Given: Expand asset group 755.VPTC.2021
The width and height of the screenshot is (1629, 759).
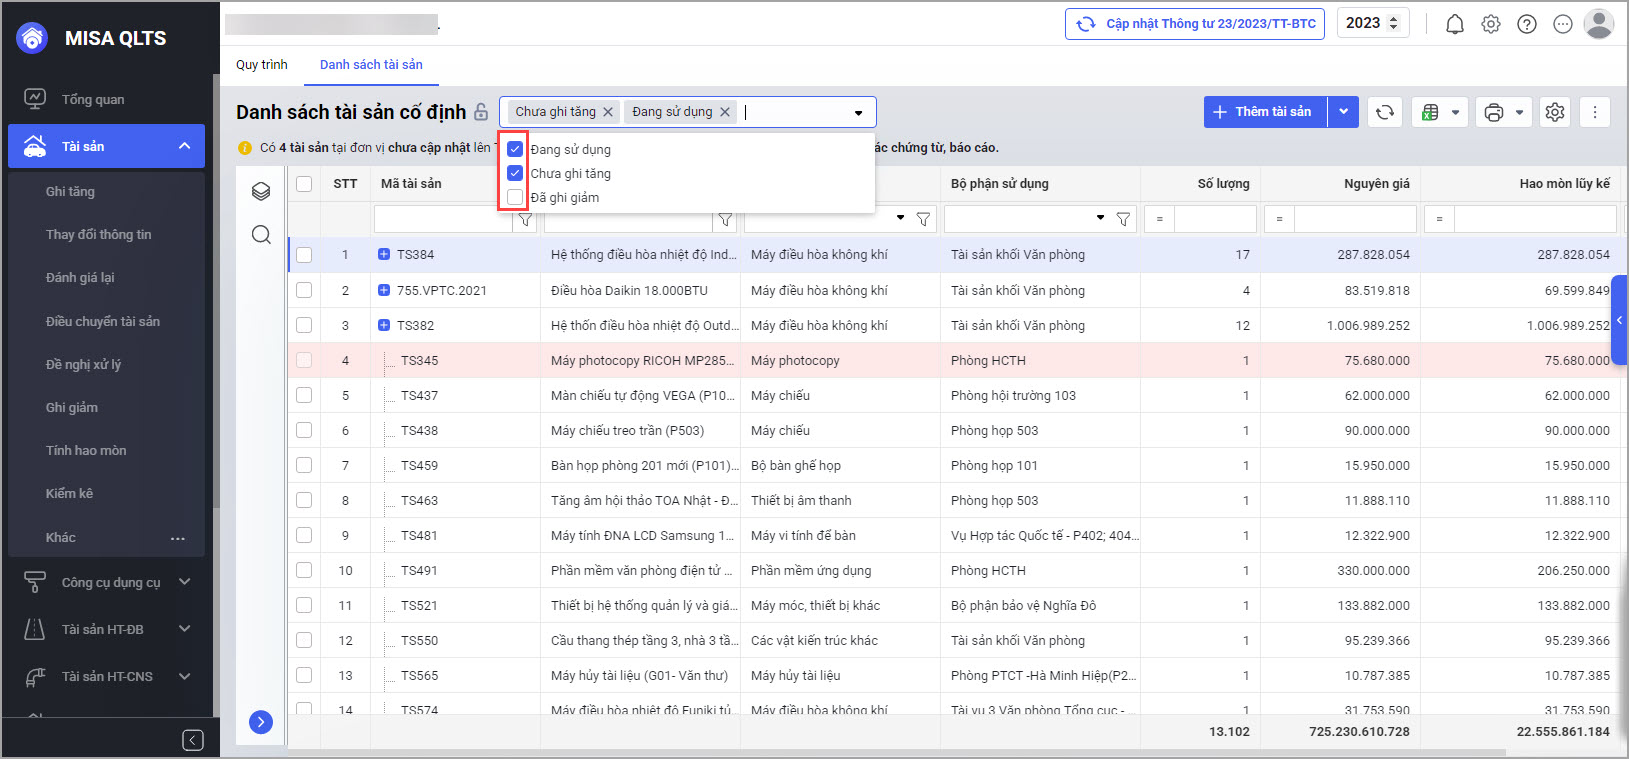Looking at the screenshot, I should (384, 290).
